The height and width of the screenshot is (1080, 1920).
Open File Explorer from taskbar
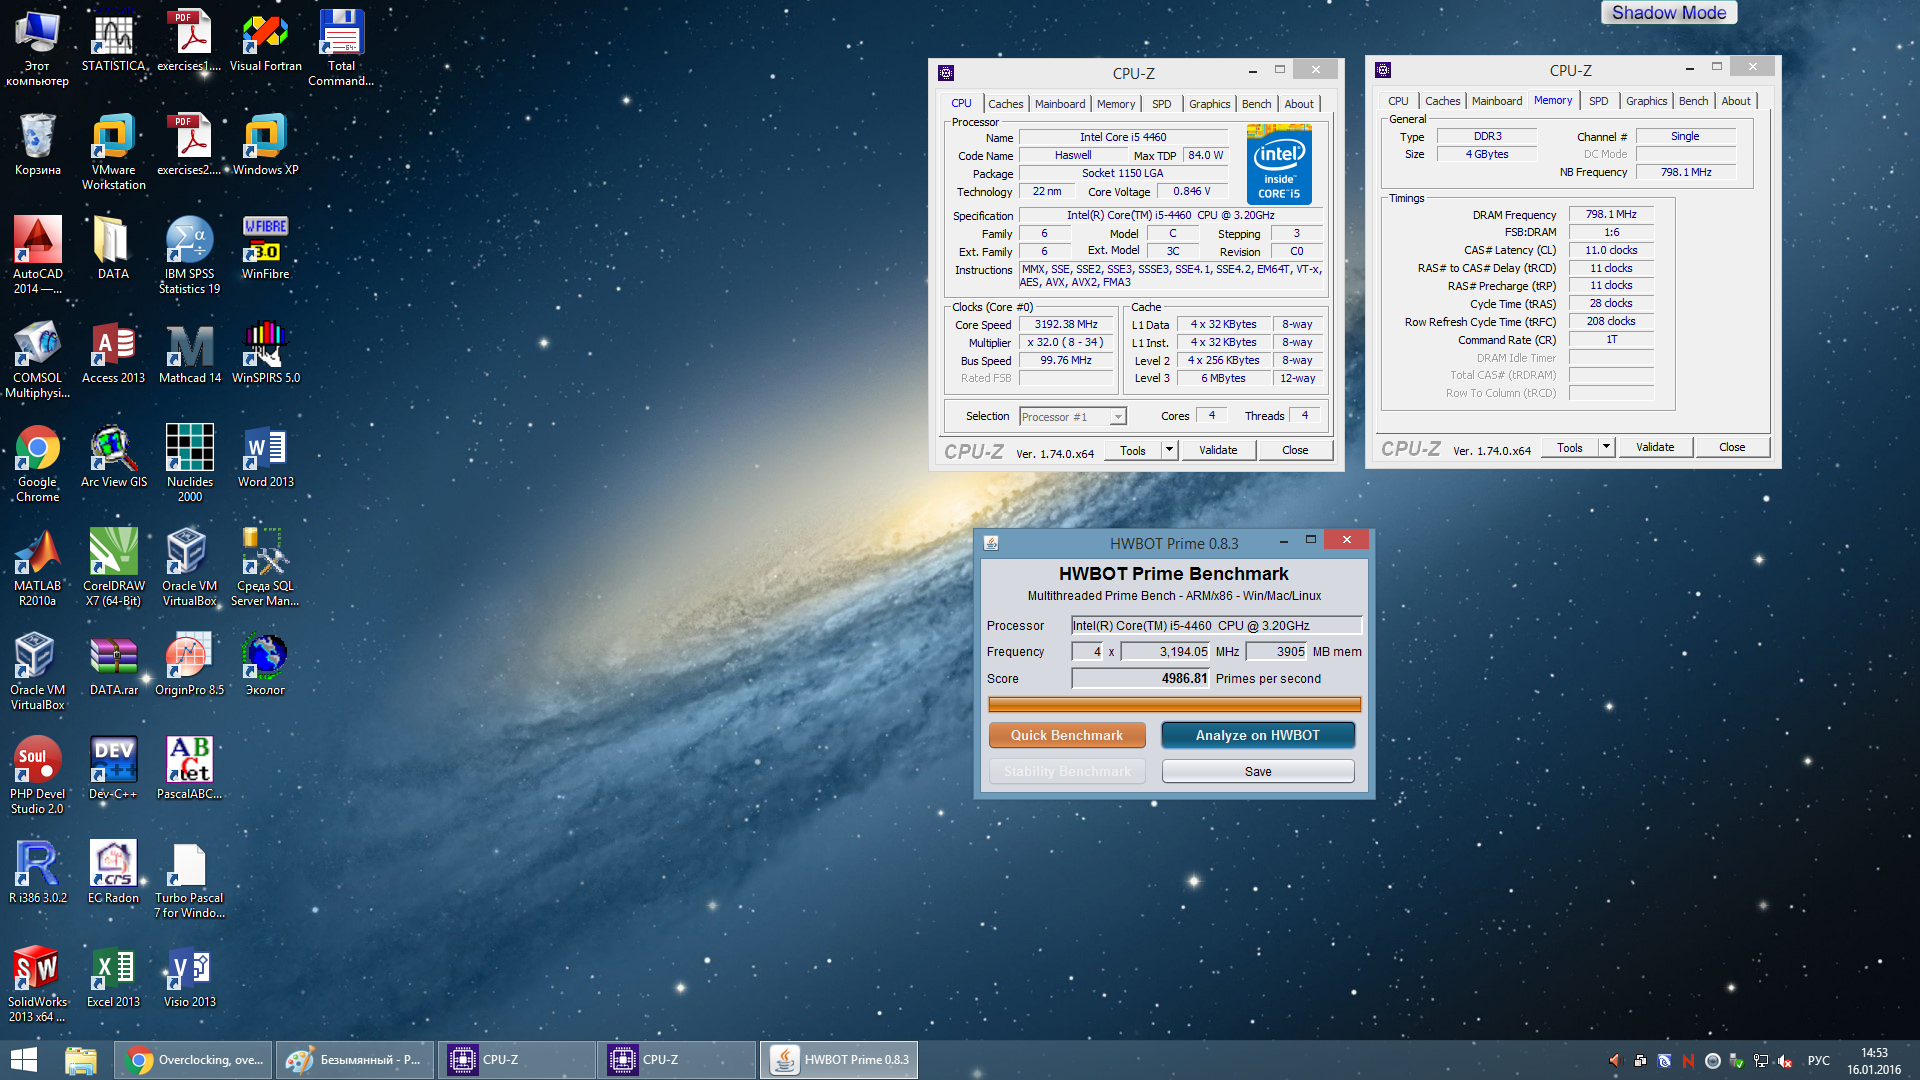point(81,1060)
